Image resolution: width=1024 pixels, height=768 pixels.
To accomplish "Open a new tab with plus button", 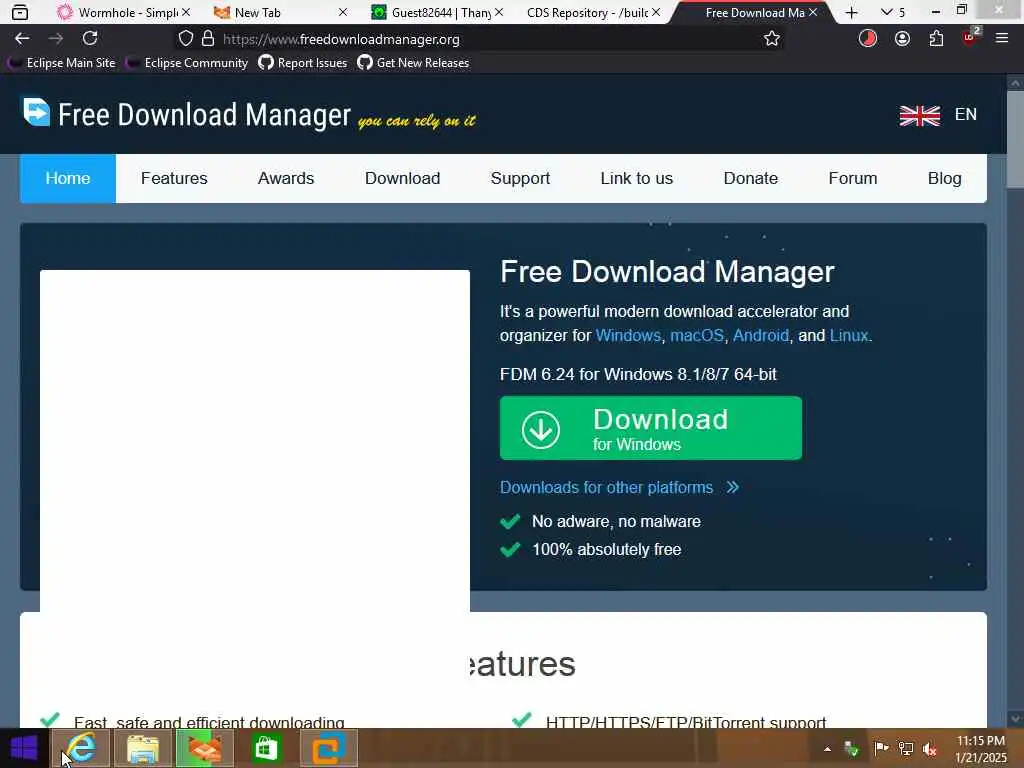I will tap(852, 12).
